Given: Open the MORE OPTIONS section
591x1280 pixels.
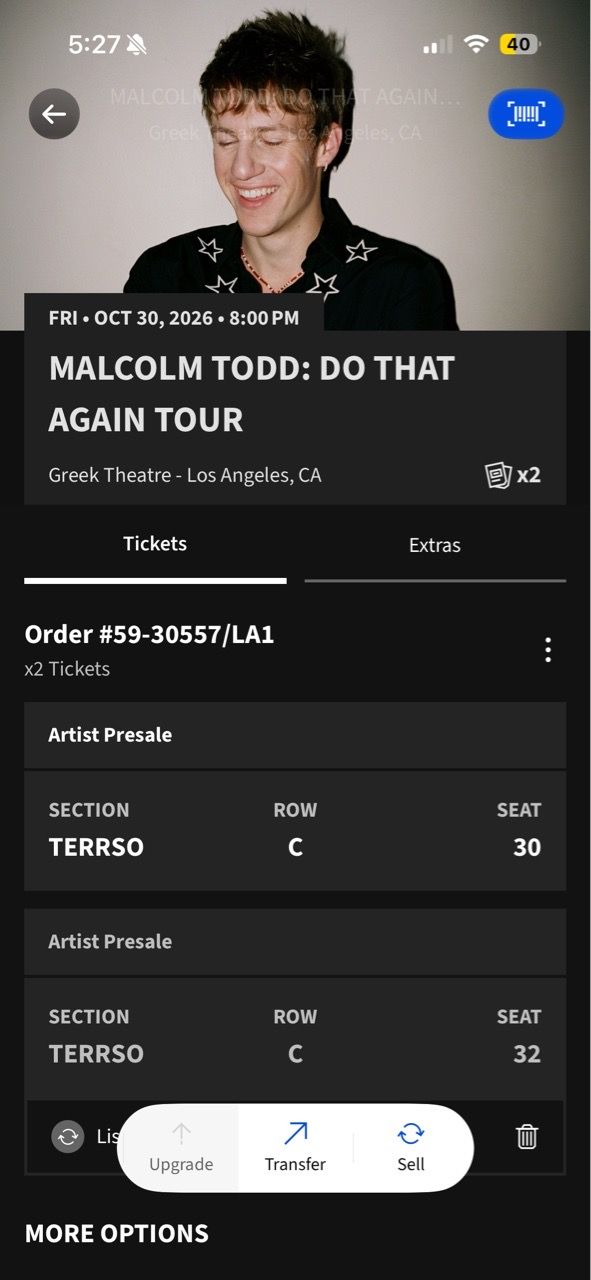Looking at the screenshot, I should point(117,1233).
